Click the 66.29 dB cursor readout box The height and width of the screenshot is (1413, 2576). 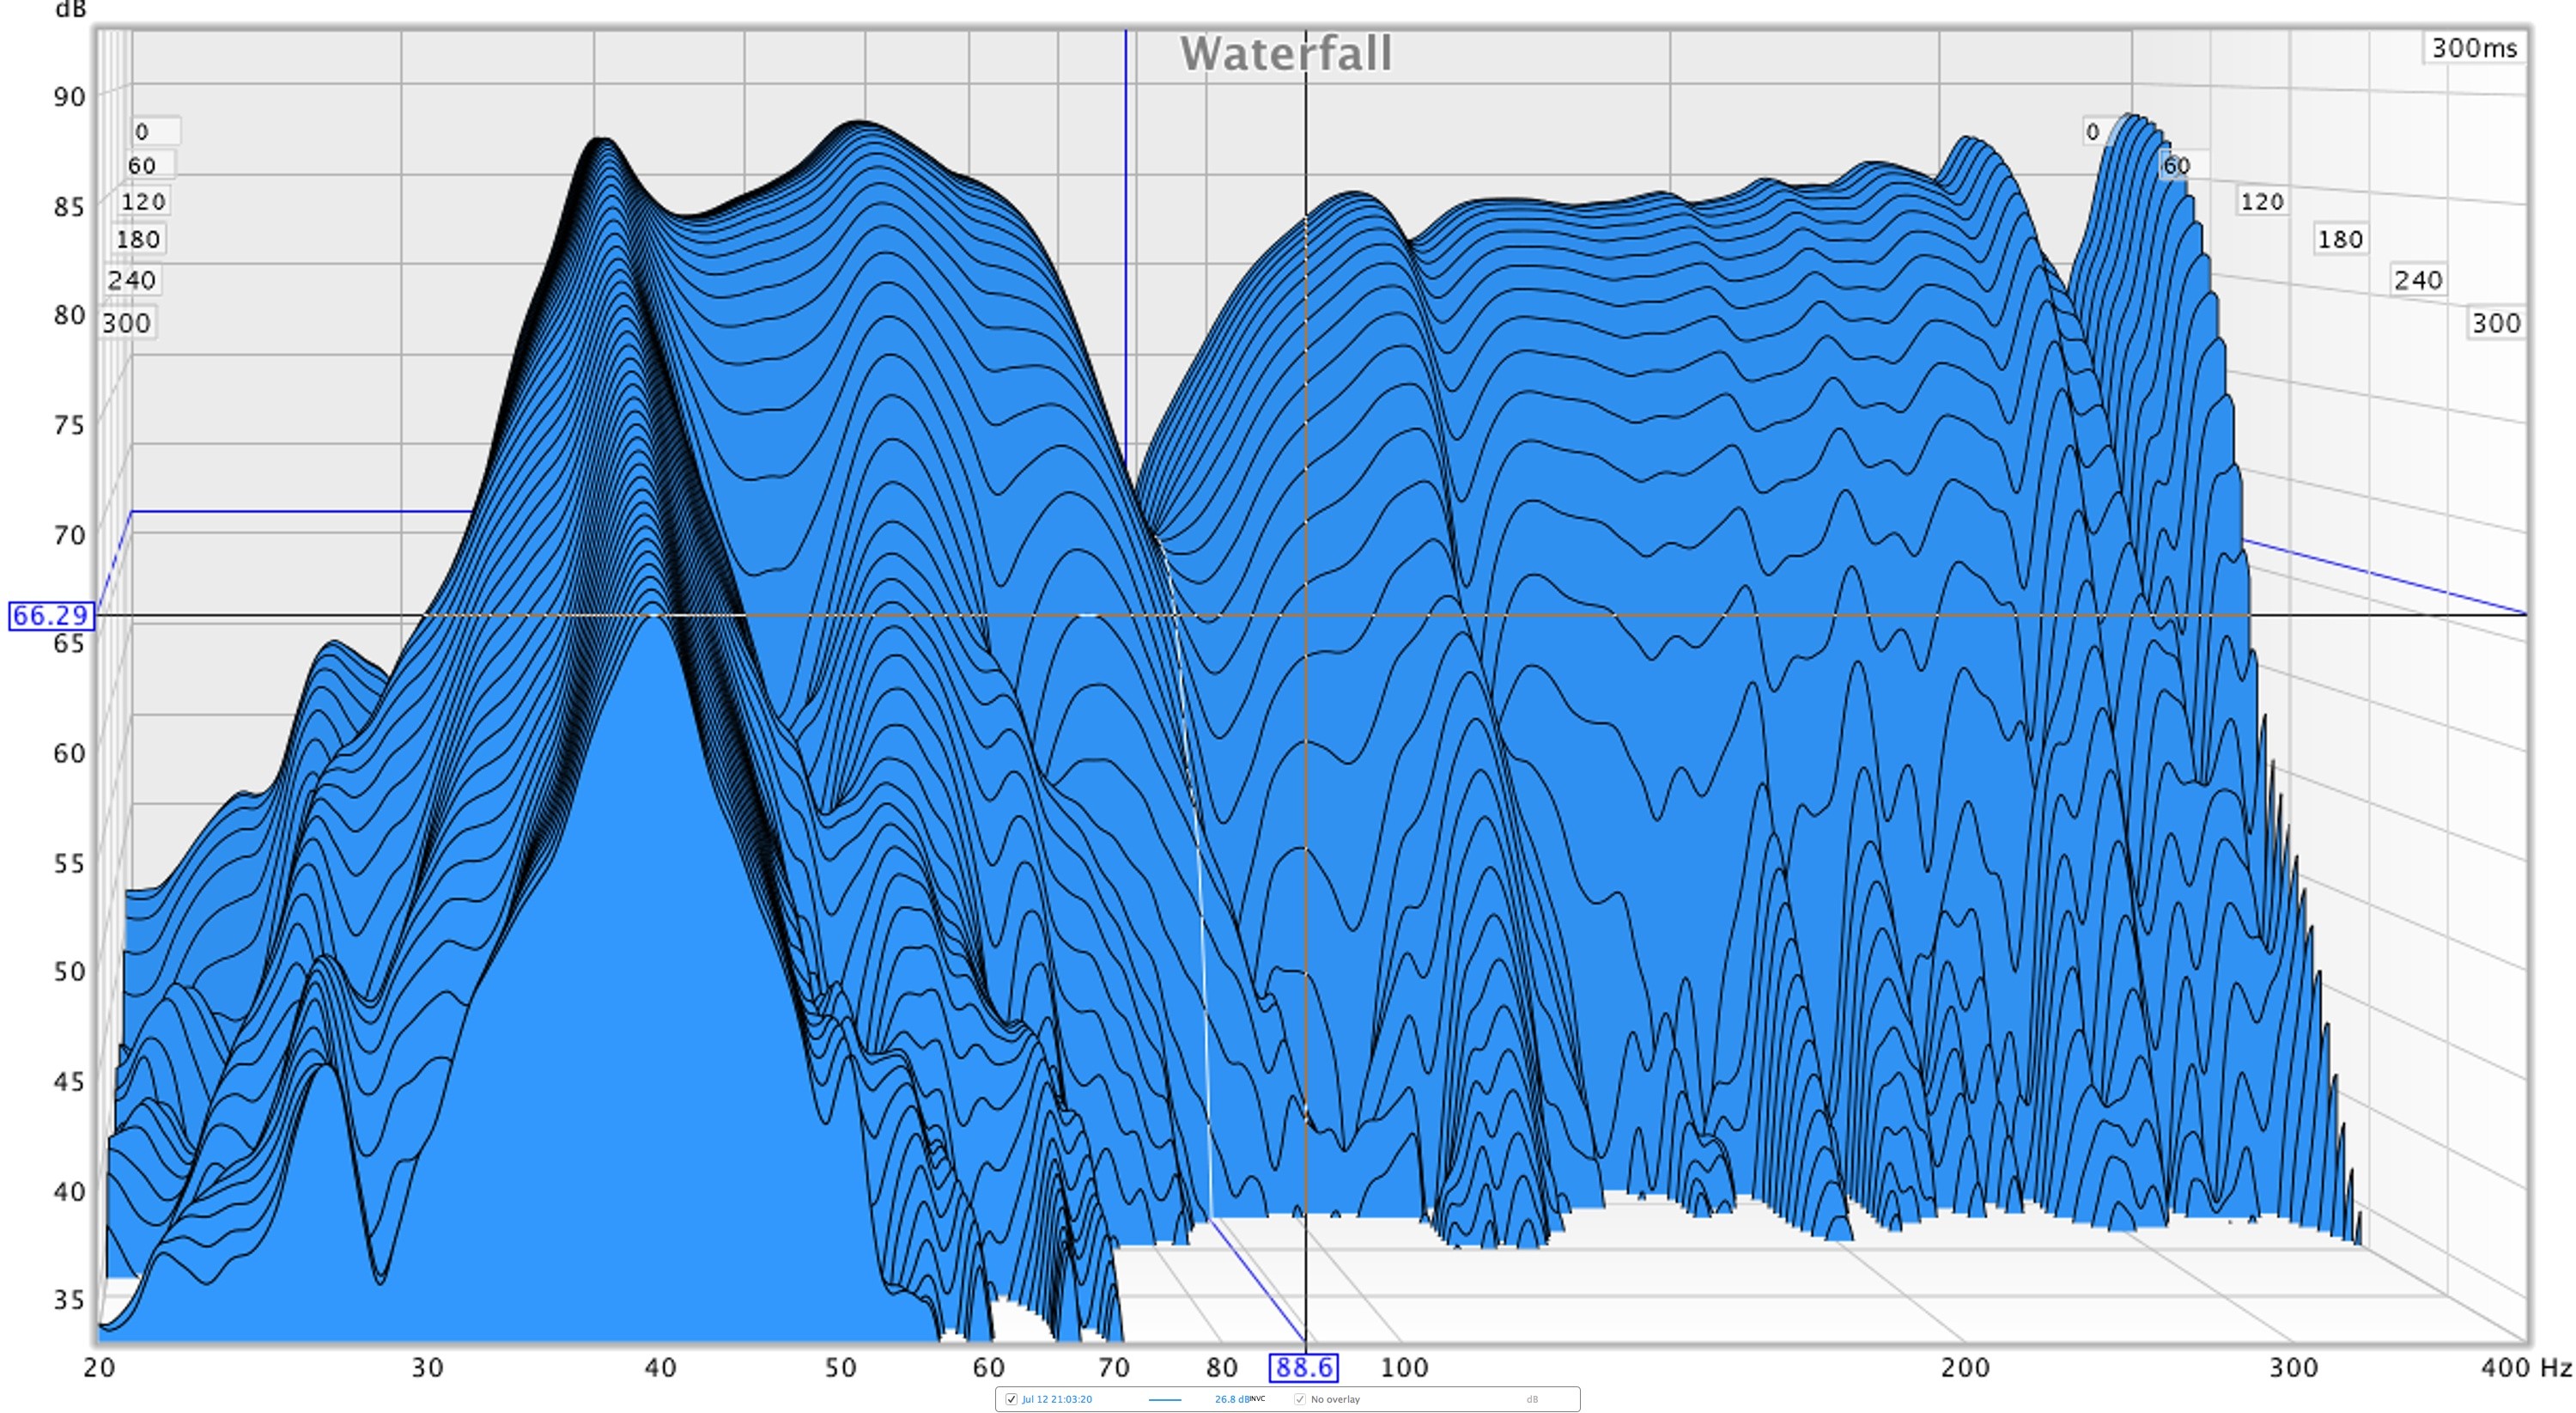[51, 615]
